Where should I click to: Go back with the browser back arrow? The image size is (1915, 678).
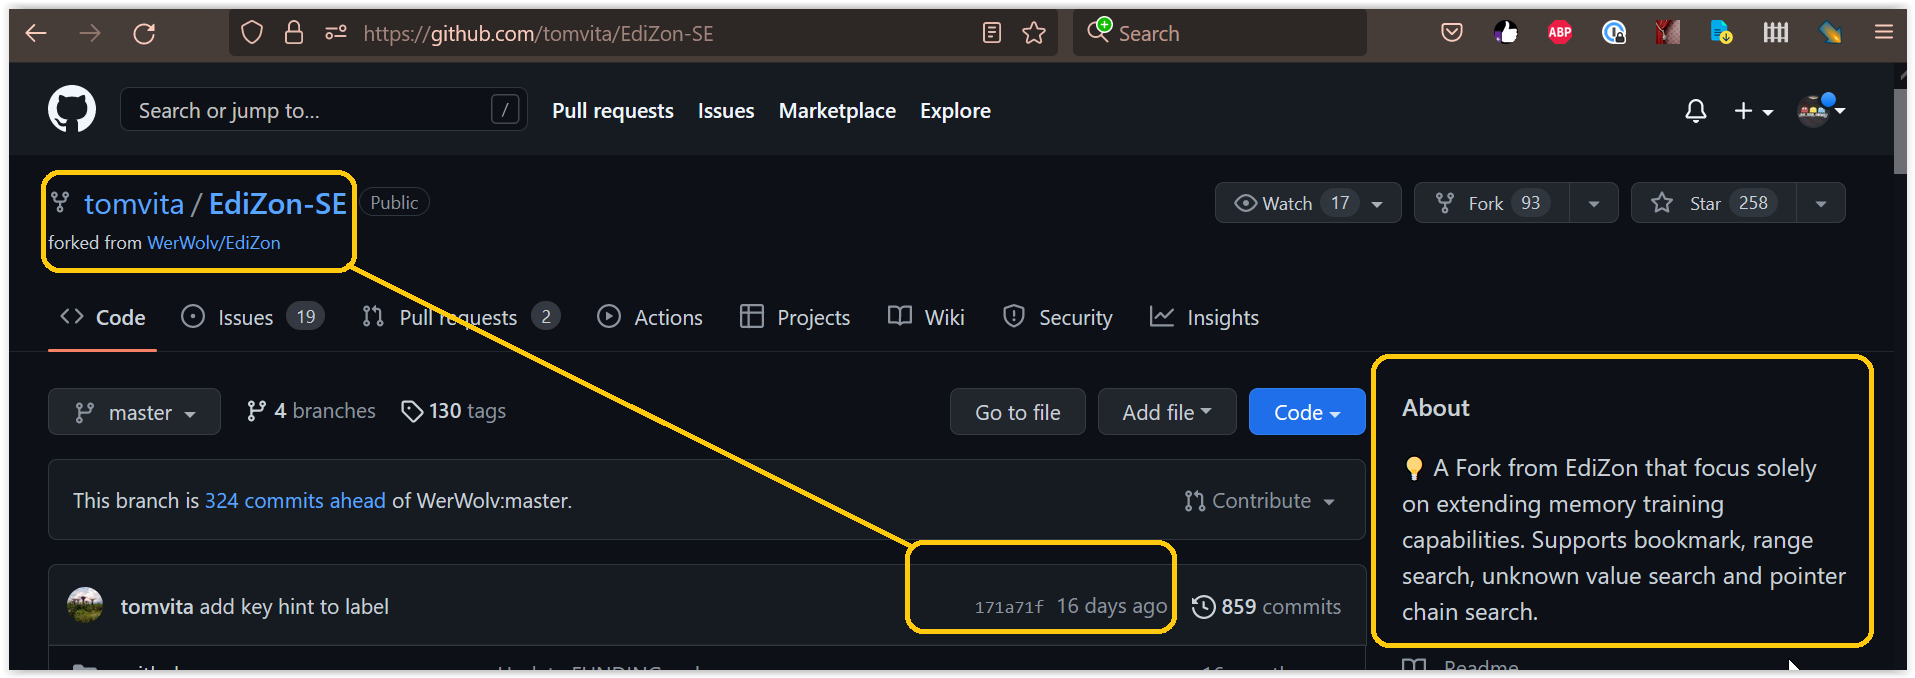click(x=36, y=33)
